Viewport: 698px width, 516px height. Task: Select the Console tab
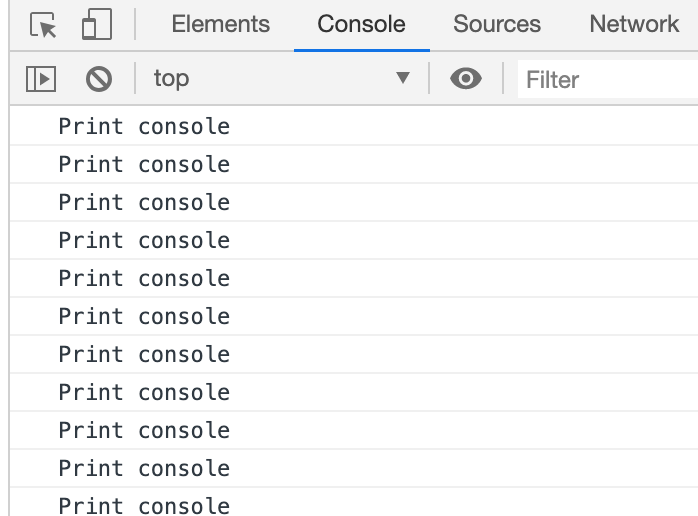click(x=361, y=24)
